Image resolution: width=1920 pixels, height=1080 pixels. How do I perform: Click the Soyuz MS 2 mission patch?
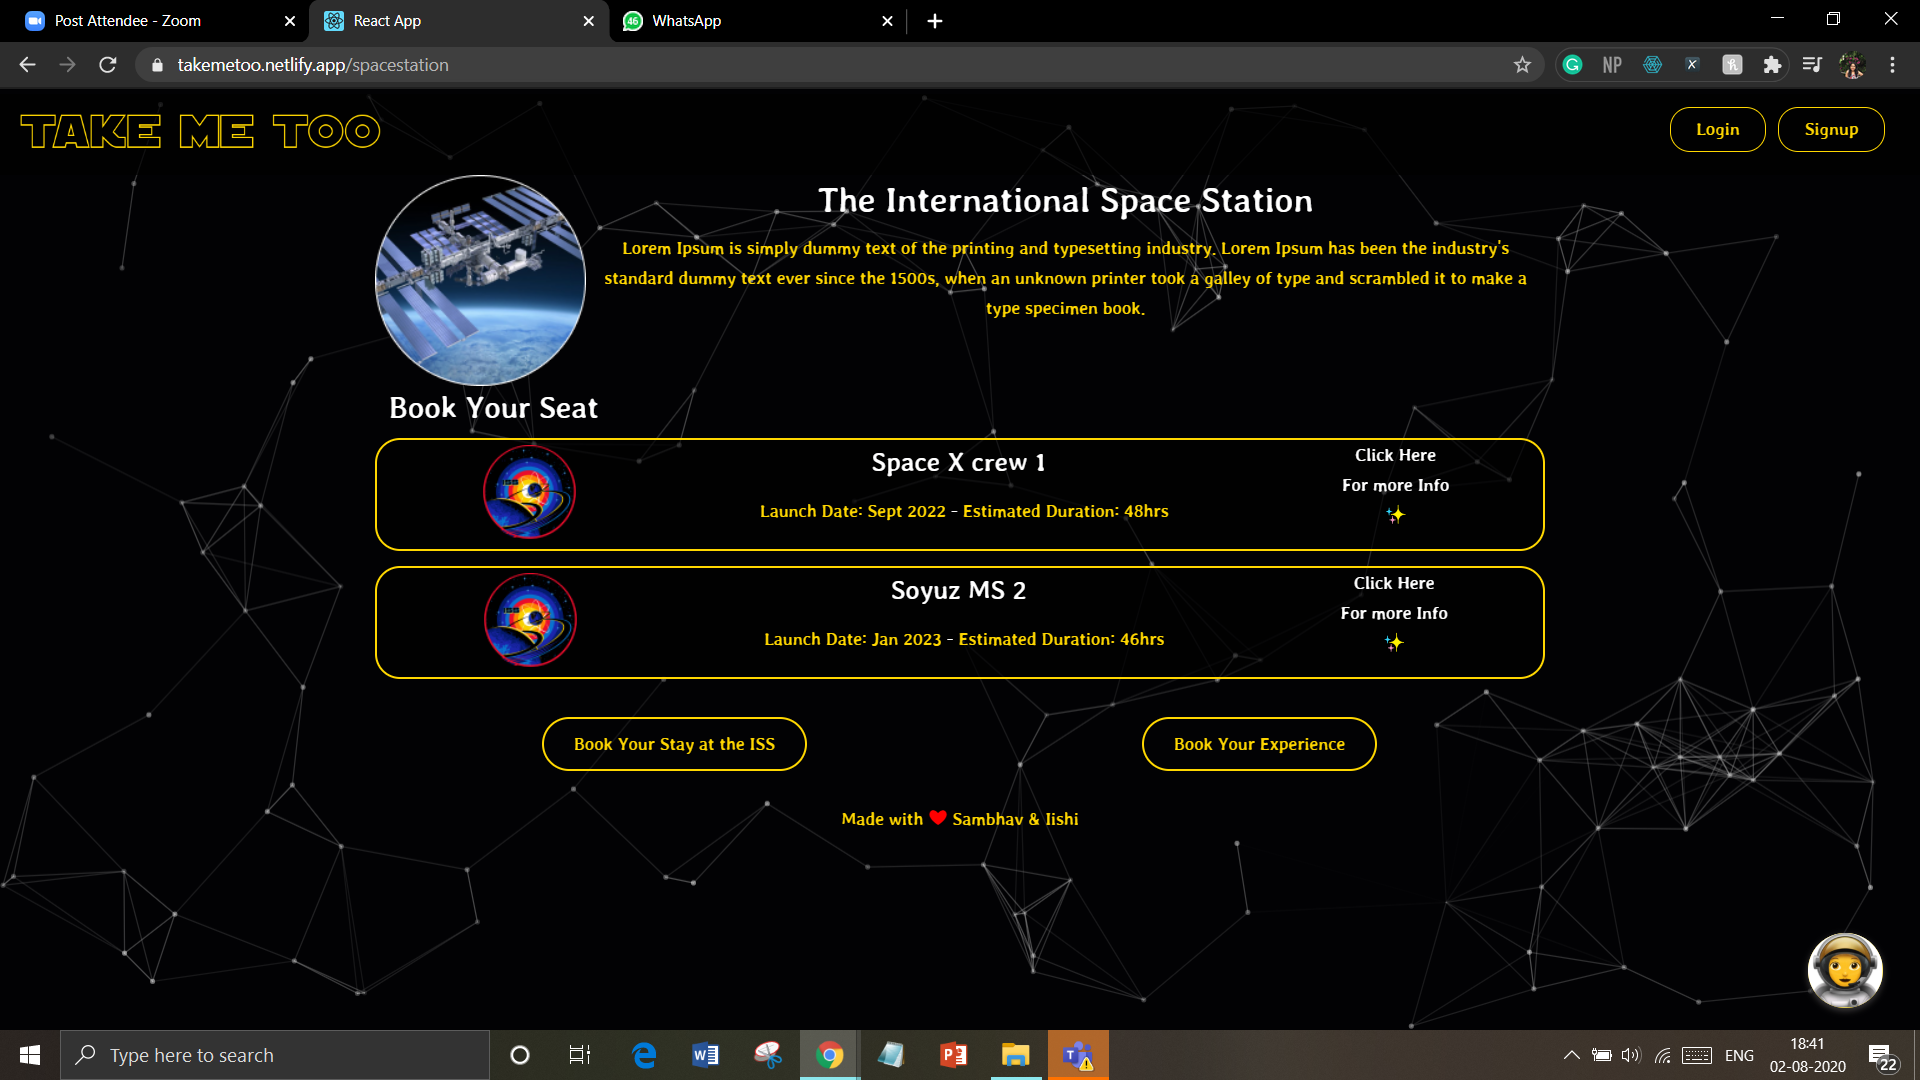(529, 620)
